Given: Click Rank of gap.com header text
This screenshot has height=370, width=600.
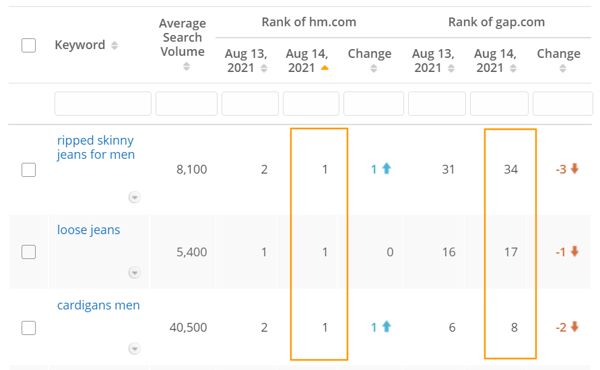Looking at the screenshot, I should tap(496, 22).
